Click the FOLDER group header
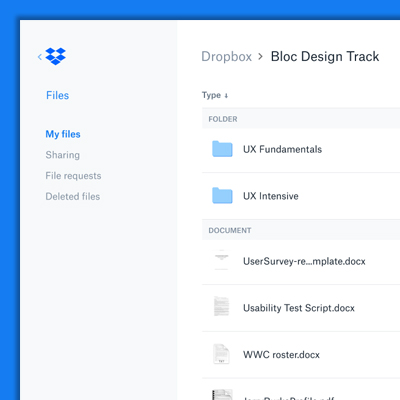 pyautogui.click(x=301, y=119)
